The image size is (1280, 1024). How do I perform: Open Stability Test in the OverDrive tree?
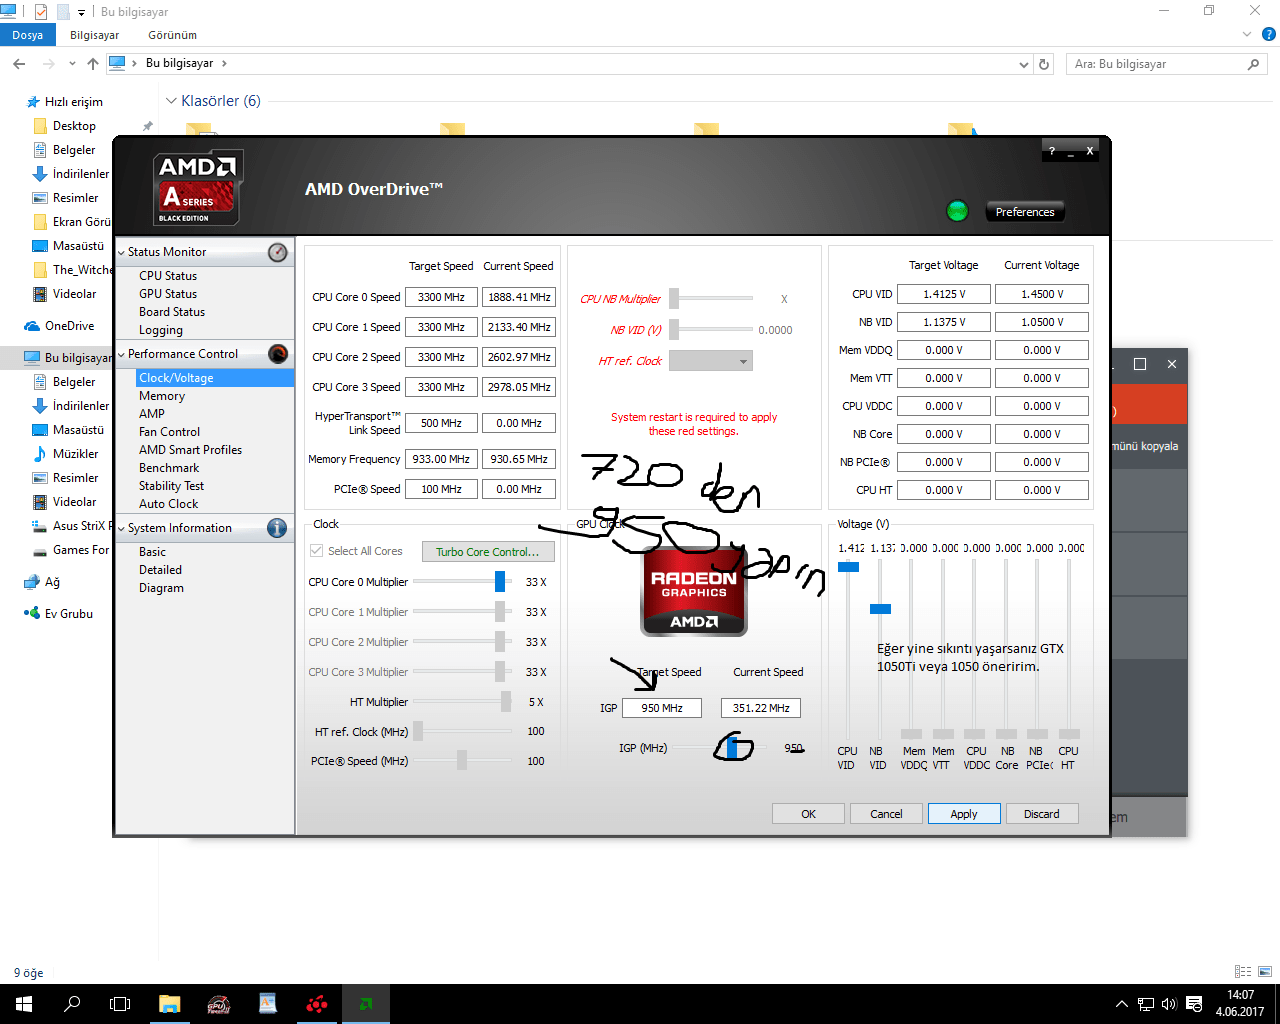171,486
